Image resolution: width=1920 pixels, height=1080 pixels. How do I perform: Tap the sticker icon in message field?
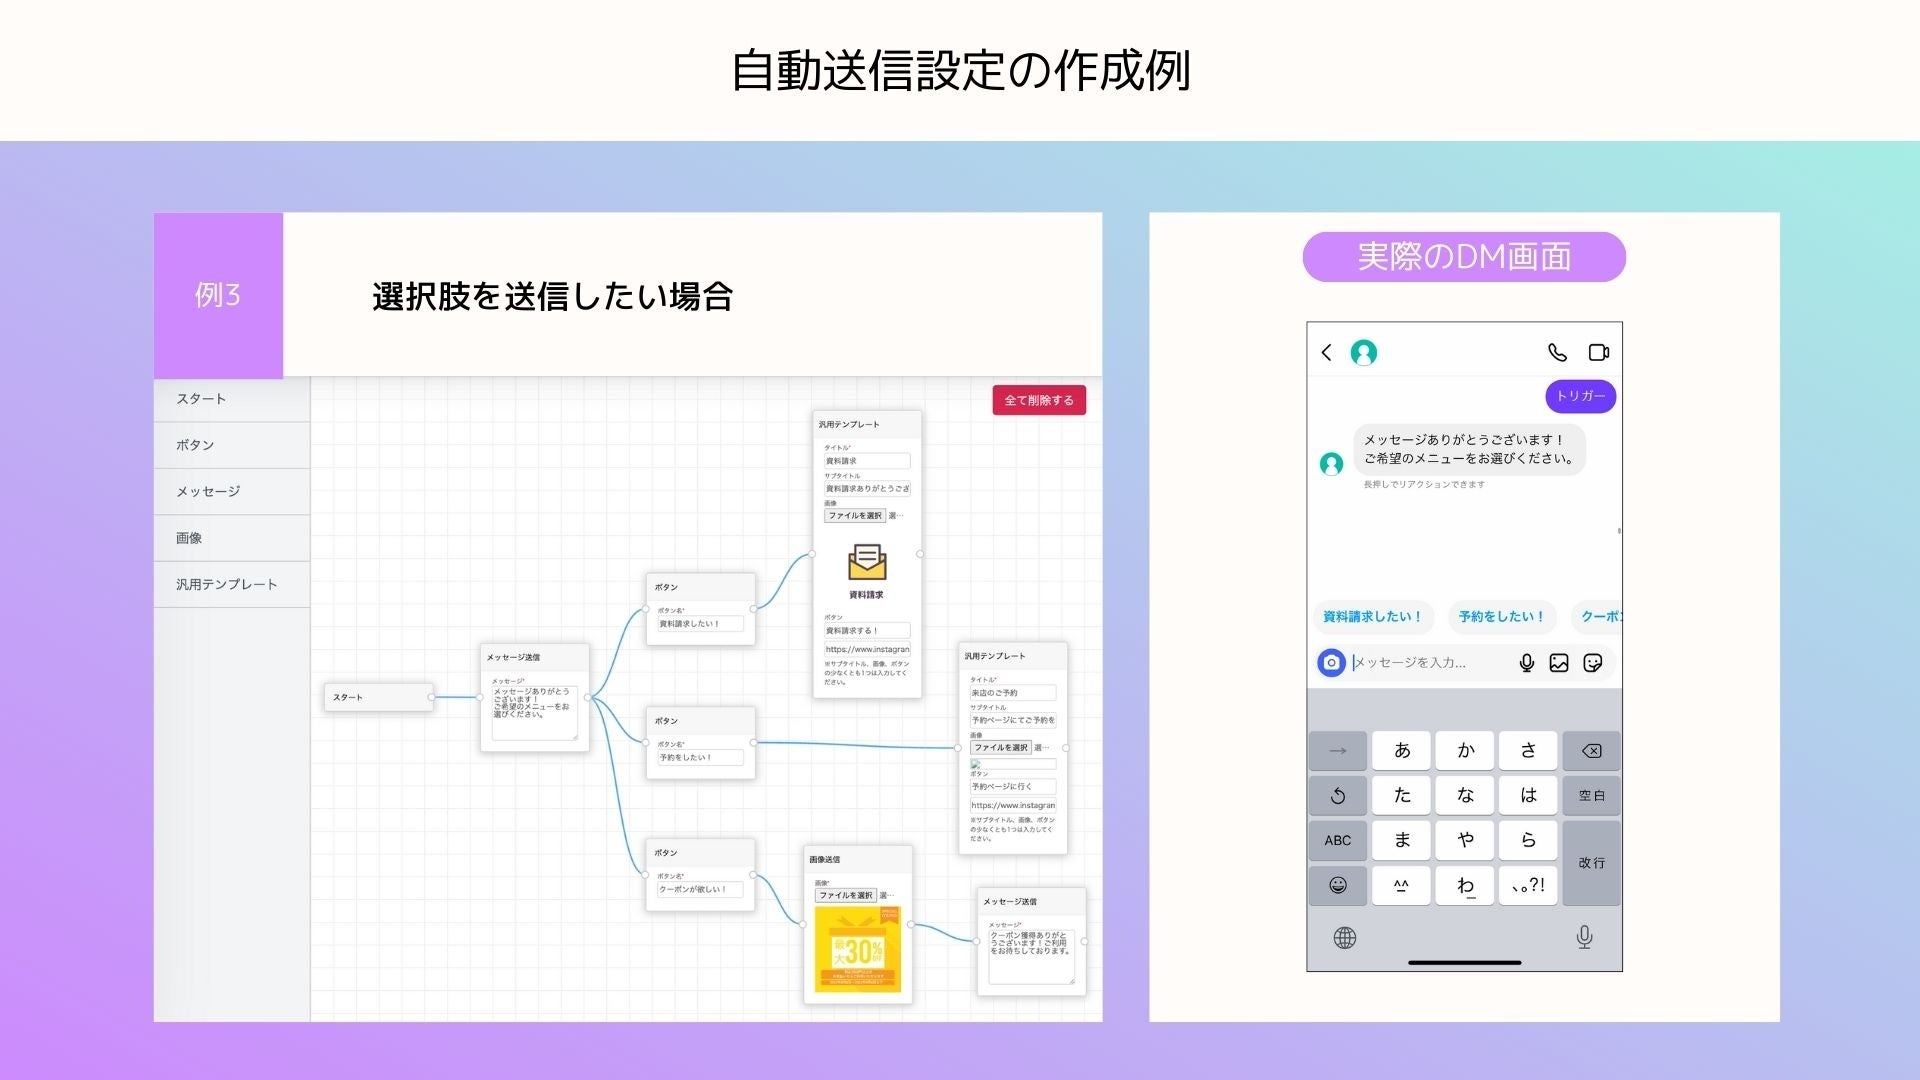pos(1593,663)
